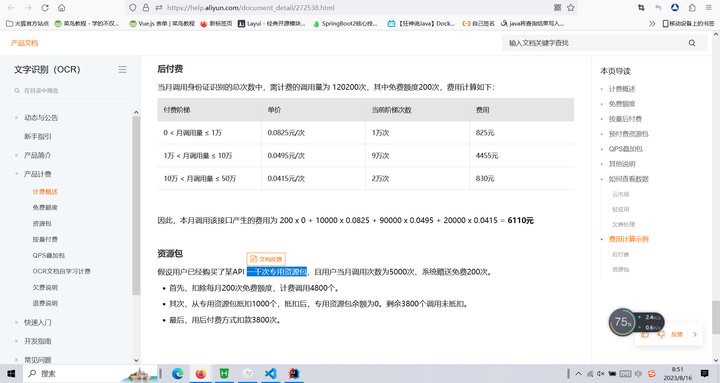The height and width of the screenshot is (383, 720).
Task: Select QPS叠加包 in the left sidebar
Action: pyautogui.click(x=49, y=255)
